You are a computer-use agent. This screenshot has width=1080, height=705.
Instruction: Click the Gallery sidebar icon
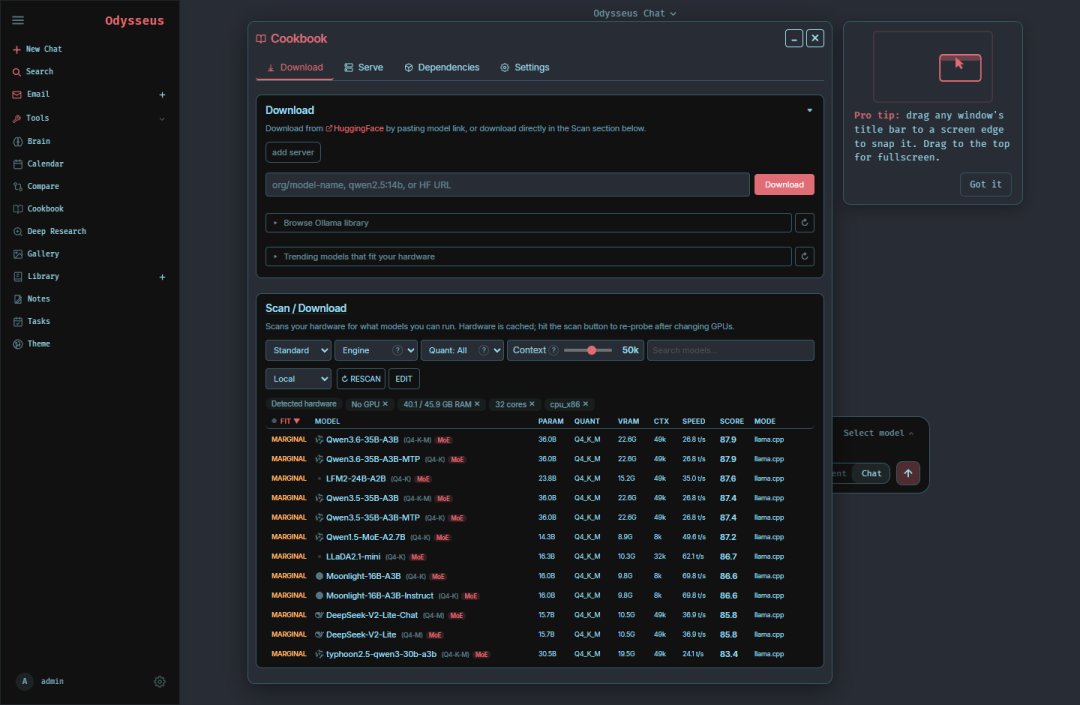18,254
